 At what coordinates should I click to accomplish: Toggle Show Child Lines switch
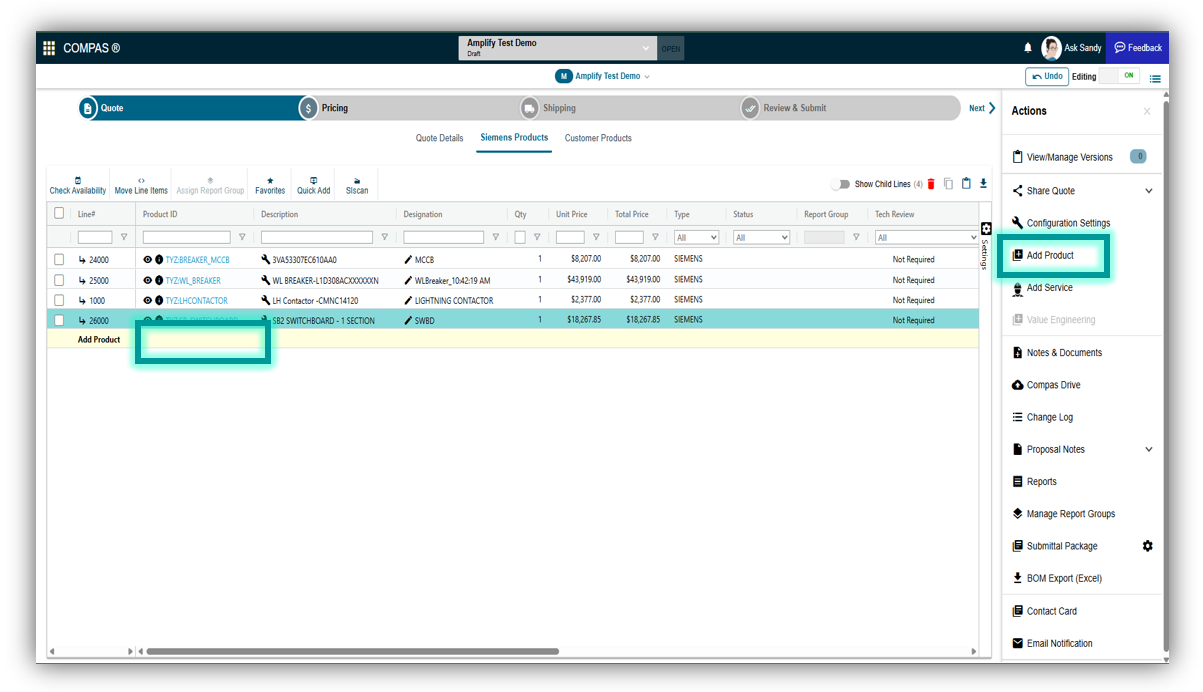click(x=840, y=184)
